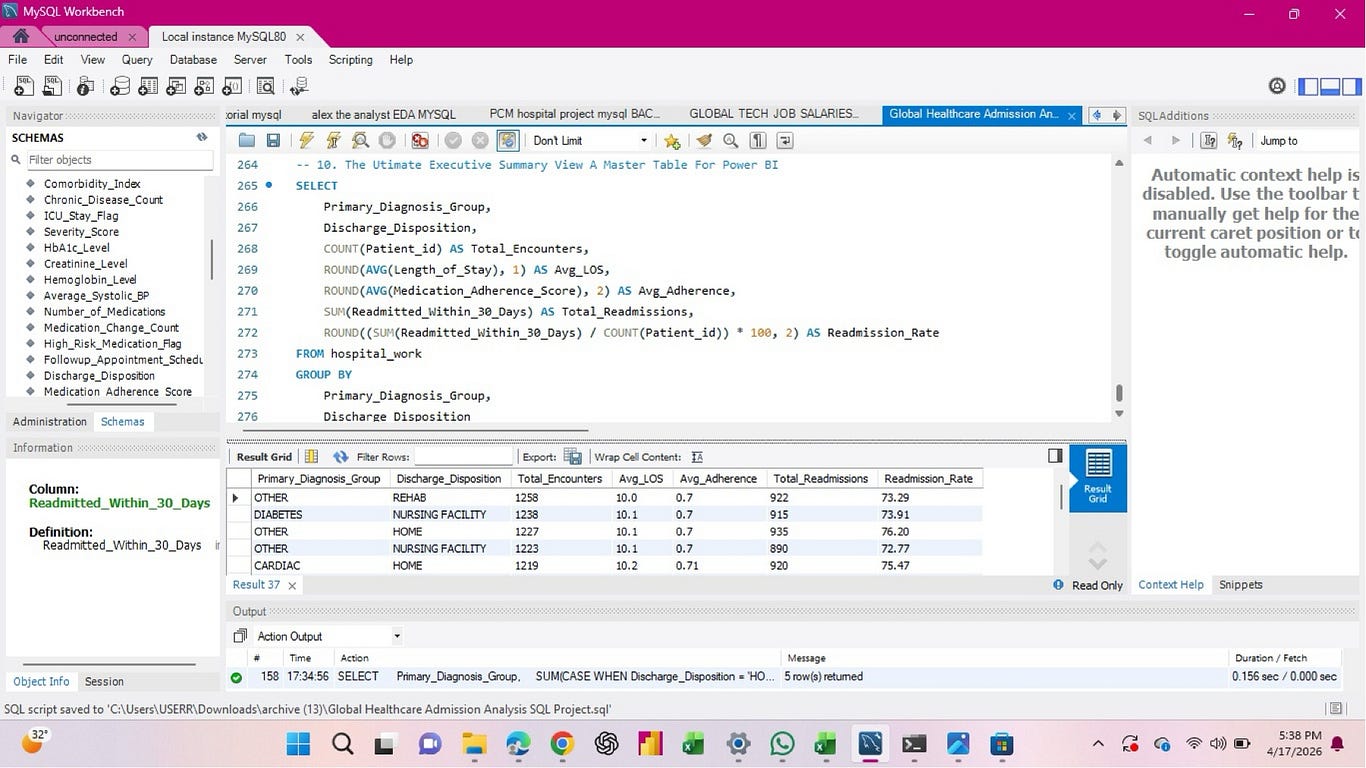Switch to PCM hospital project tab

pyautogui.click(x=574, y=114)
